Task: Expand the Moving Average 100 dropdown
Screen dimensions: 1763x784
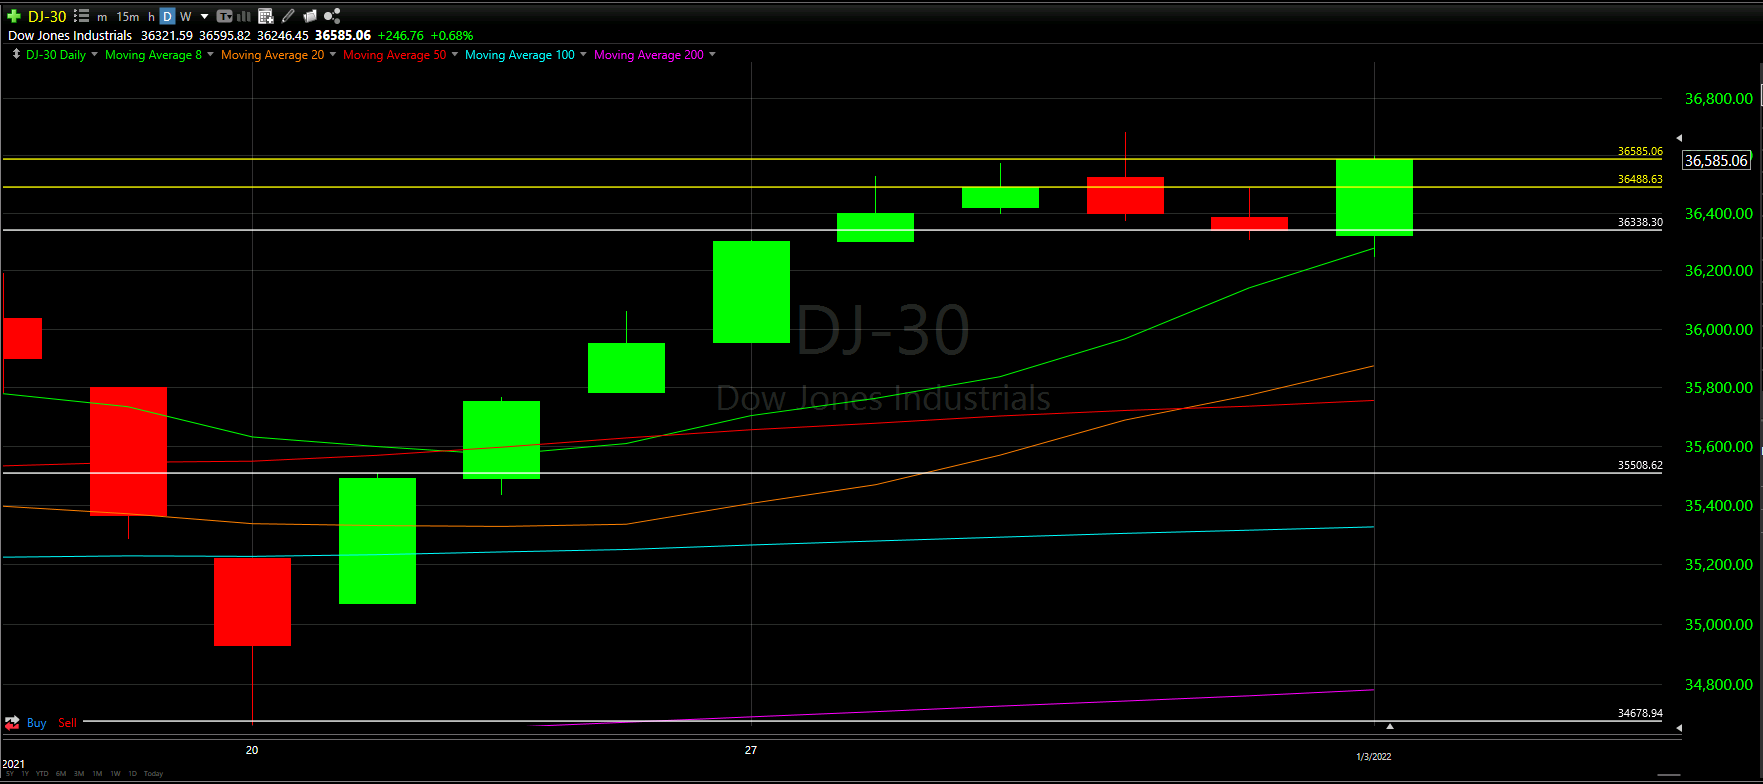Action: 584,54
